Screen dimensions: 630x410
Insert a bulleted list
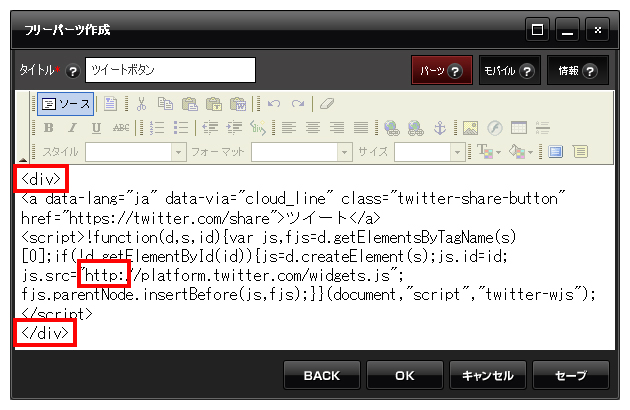click(x=181, y=128)
